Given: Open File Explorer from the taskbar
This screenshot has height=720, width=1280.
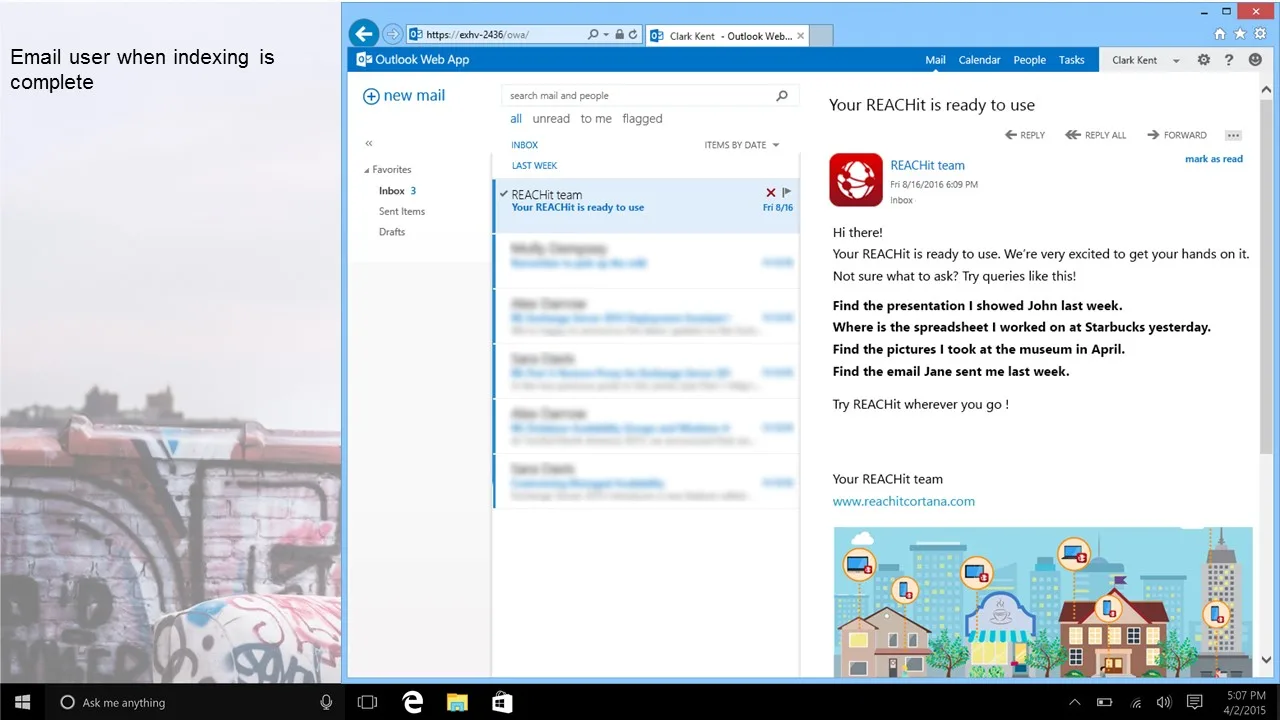Looking at the screenshot, I should tap(457, 702).
